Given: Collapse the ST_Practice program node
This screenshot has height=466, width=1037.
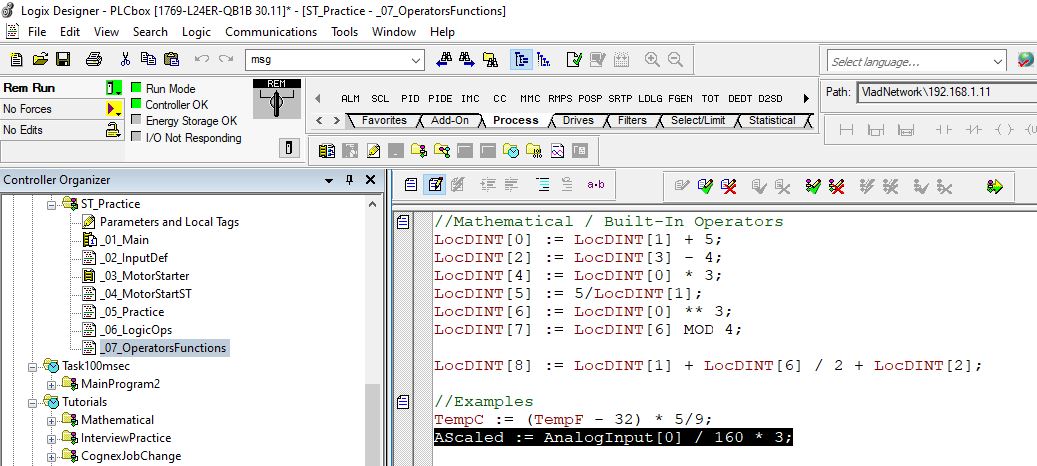Looking at the screenshot, I should [x=52, y=204].
